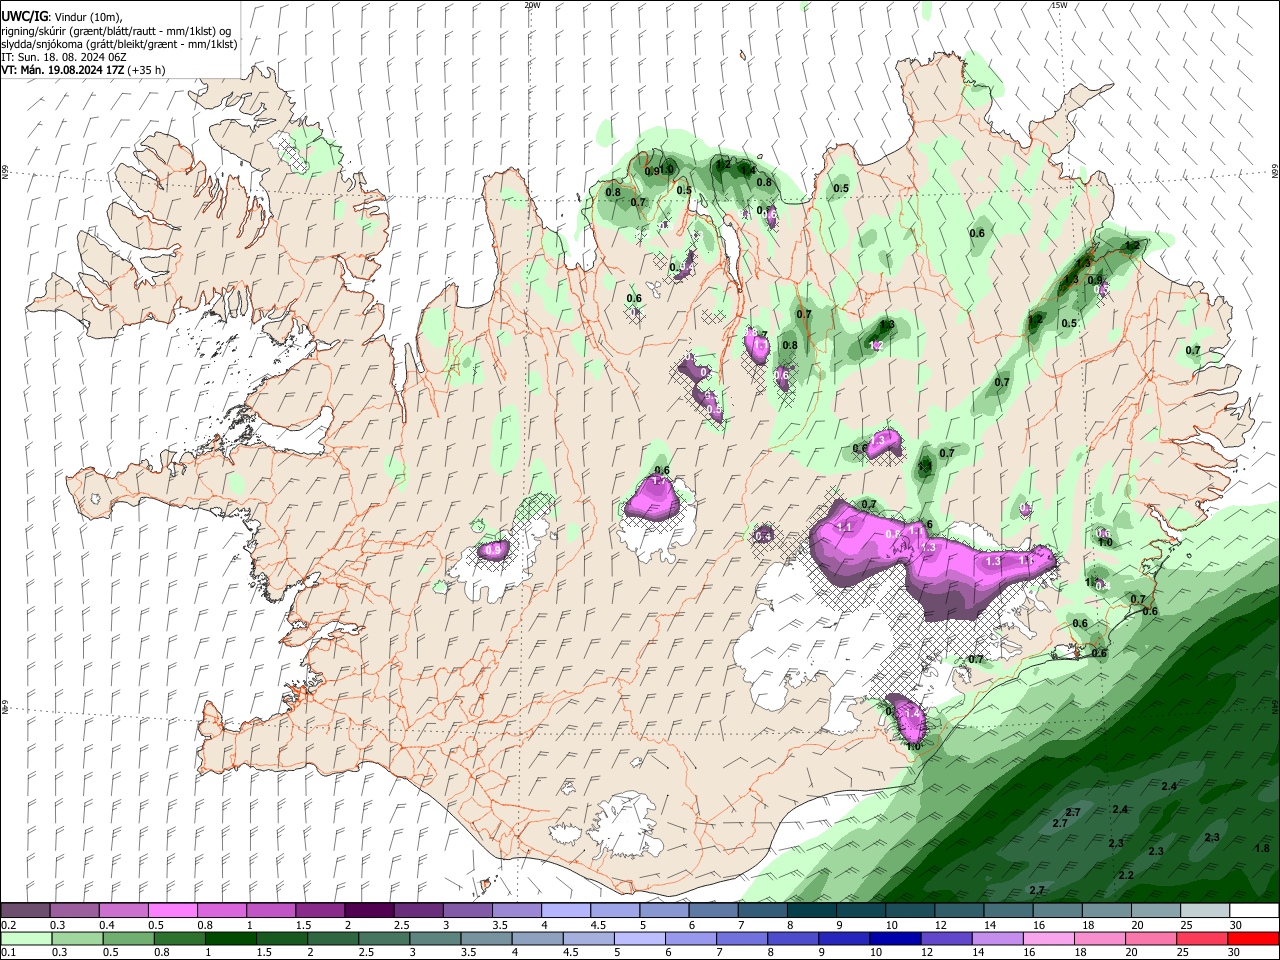Viewport: 1280px width, 960px height.
Task: Click header line starting 'slydda/snjókoma'
Action: click(x=119, y=44)
